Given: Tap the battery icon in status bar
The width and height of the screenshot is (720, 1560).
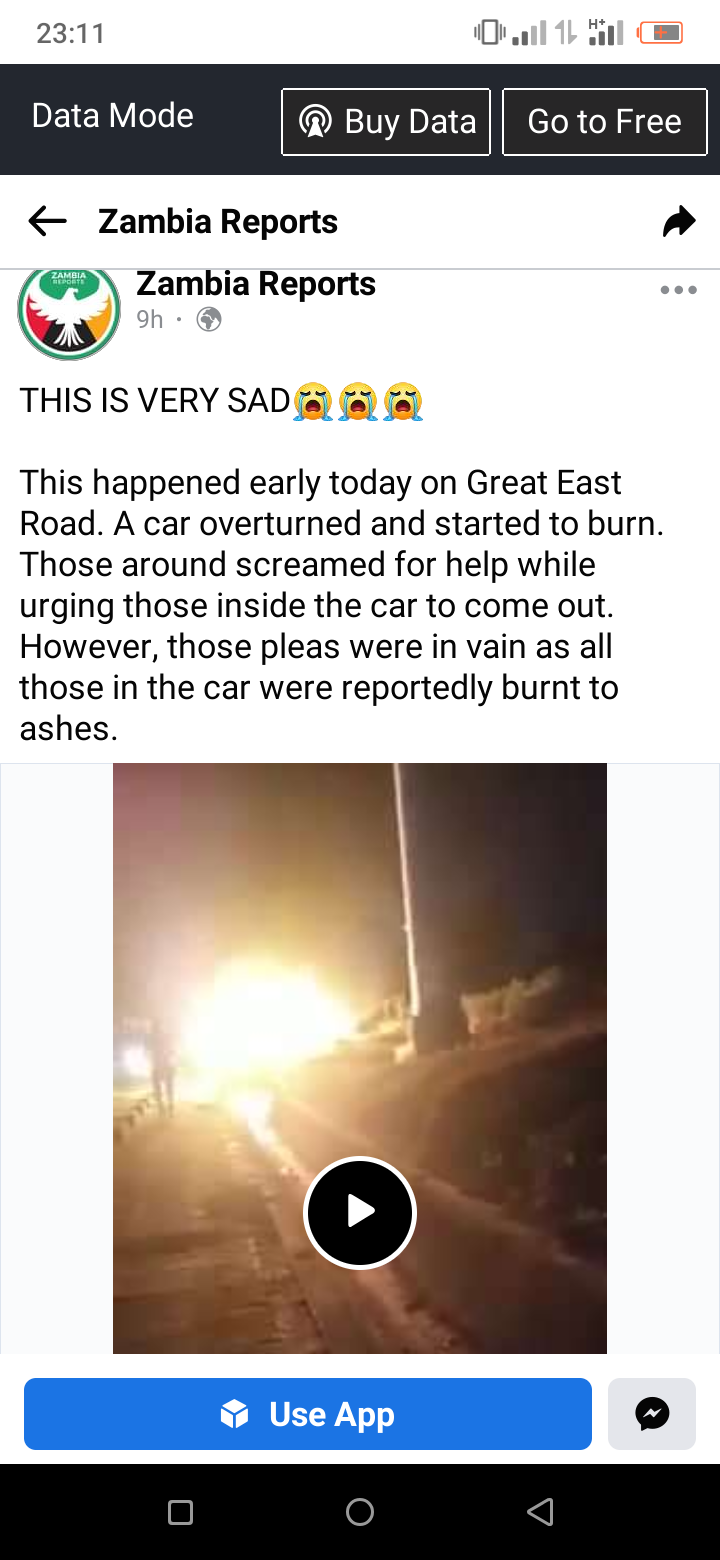Looking at the screenshot, I should tap(660, 33).
